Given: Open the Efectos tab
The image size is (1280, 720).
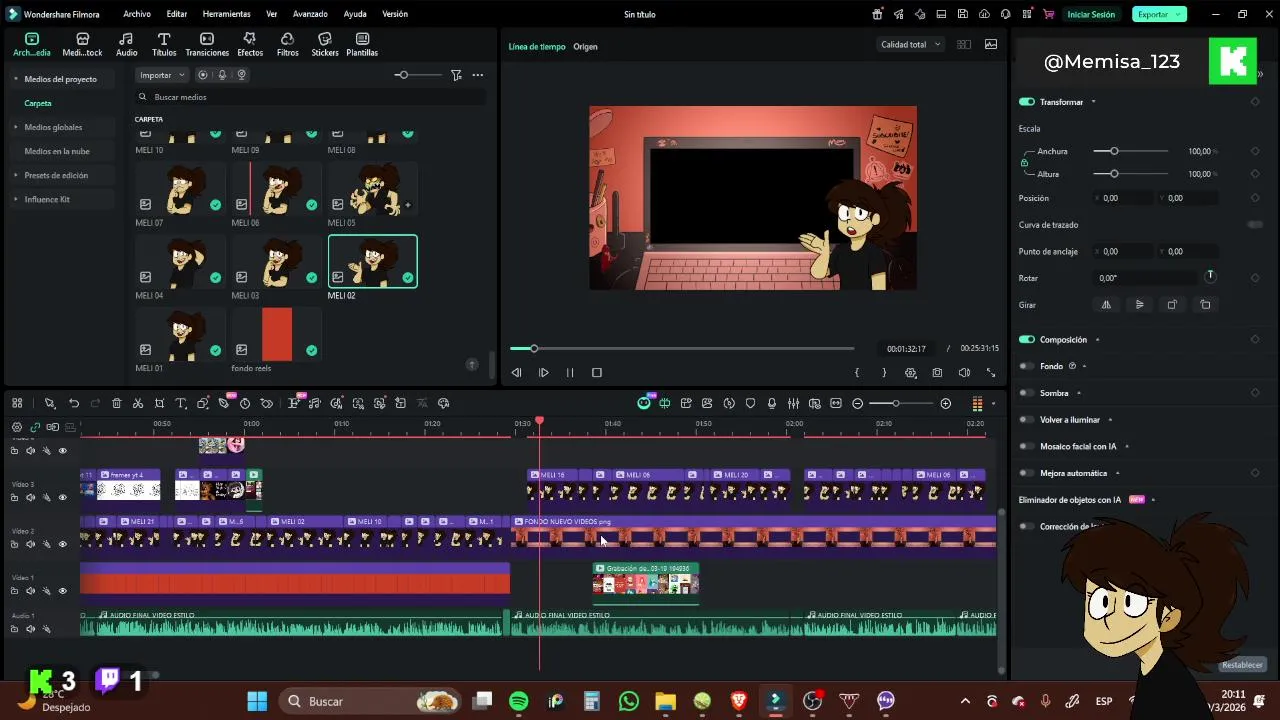Looking at the screenshot, I should [250, 44].
